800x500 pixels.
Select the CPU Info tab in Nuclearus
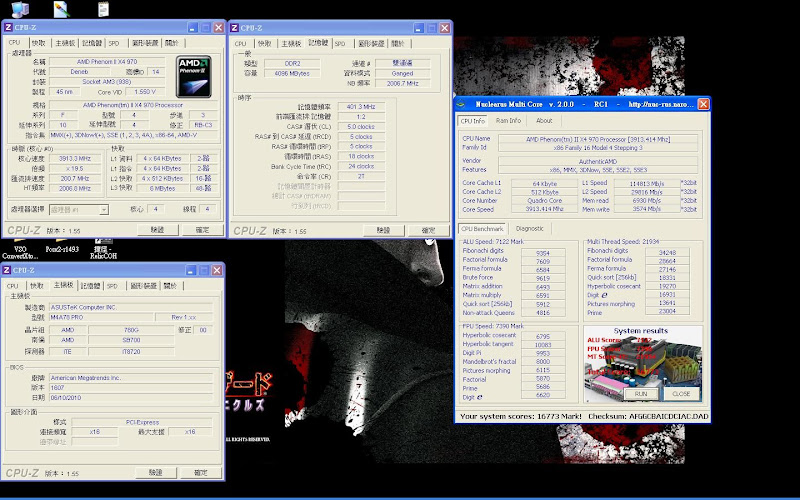[473, 121]
